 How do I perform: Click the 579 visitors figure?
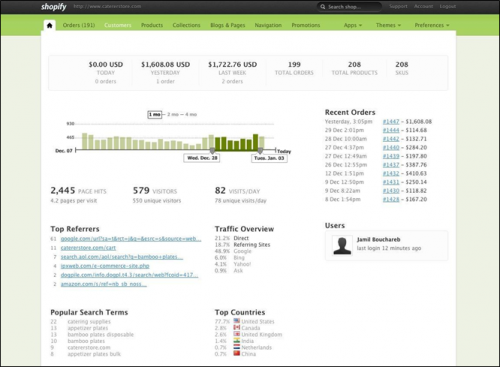coord(141,191)
